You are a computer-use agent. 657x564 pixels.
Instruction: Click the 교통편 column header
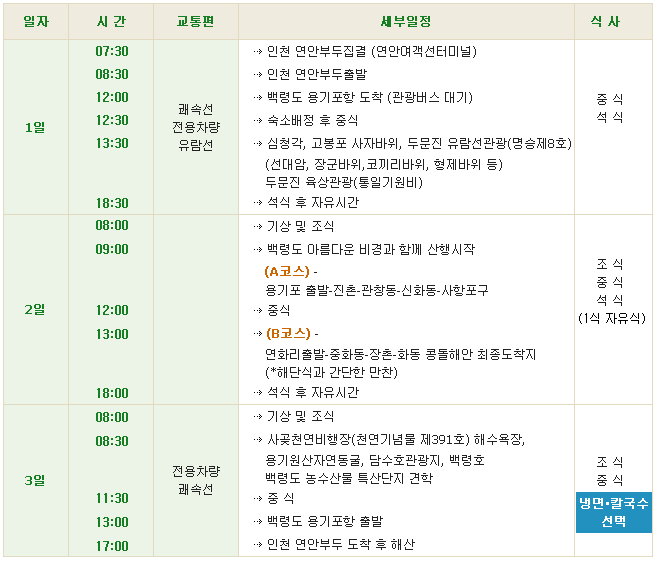(x=196, y=22)
